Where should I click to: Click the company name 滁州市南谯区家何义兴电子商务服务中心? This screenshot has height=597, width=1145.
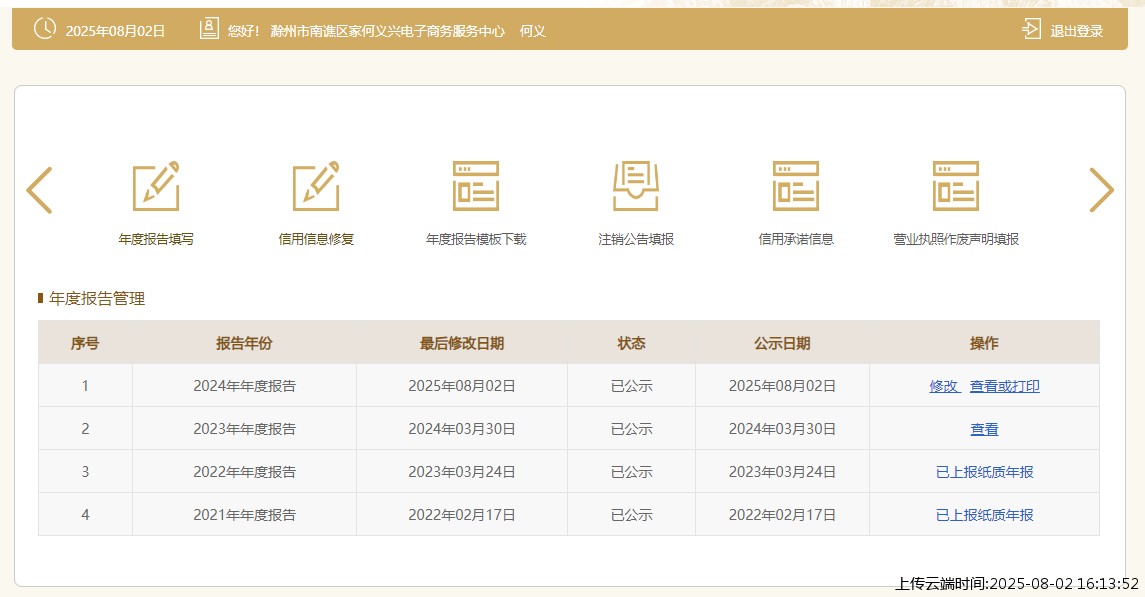(x=387, y=31)
